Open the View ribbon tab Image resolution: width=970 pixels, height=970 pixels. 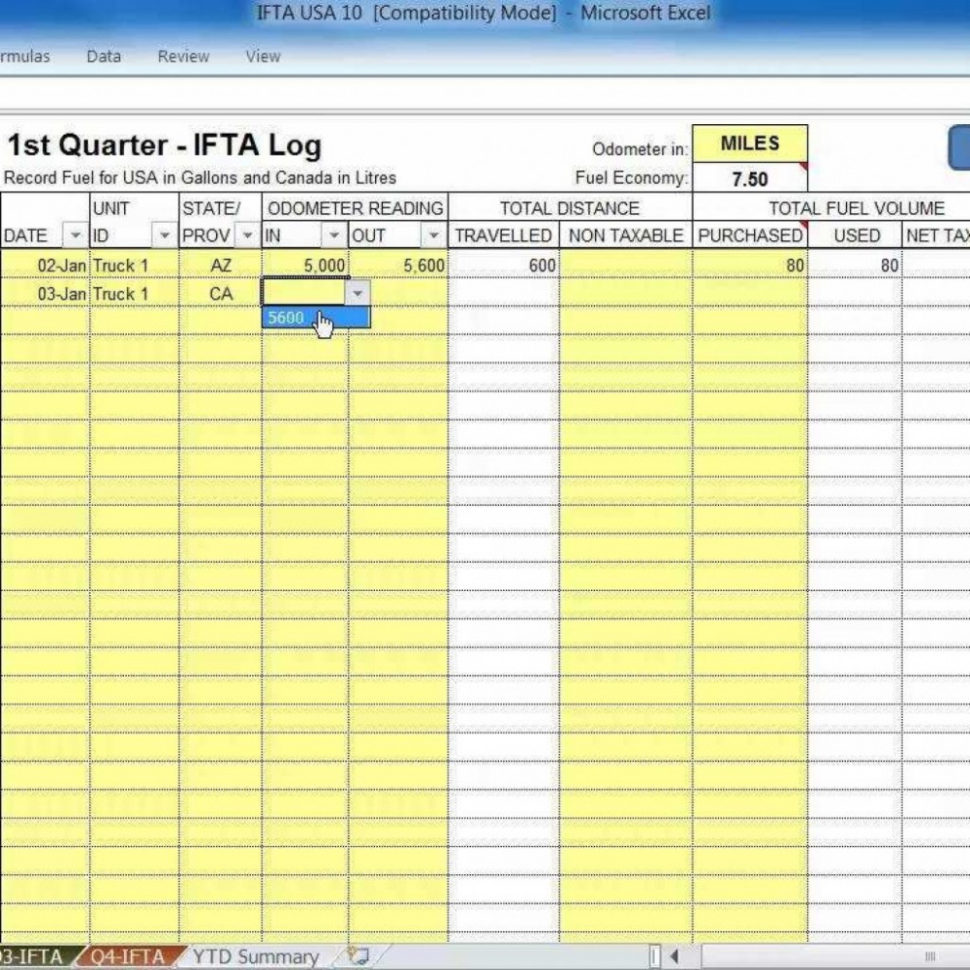pos(262,56)
